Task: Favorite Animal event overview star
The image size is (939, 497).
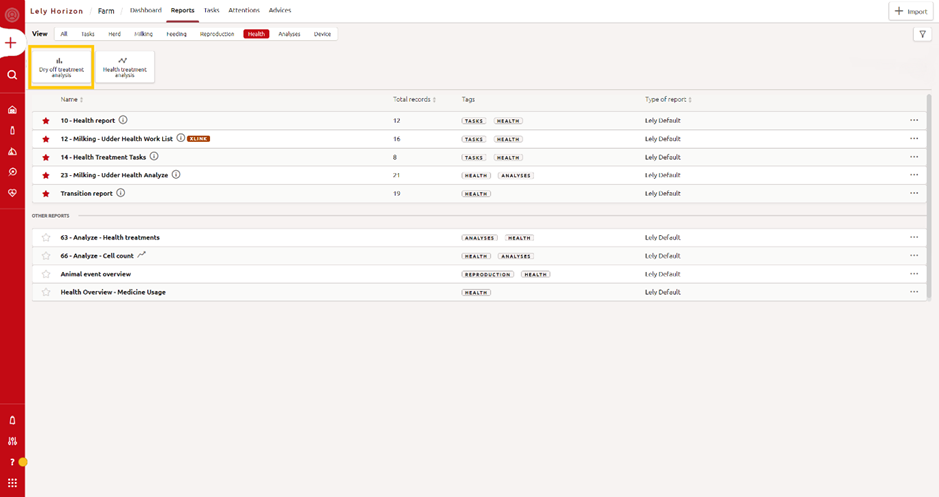Action: pyautogui.click(x=46, y=274)
